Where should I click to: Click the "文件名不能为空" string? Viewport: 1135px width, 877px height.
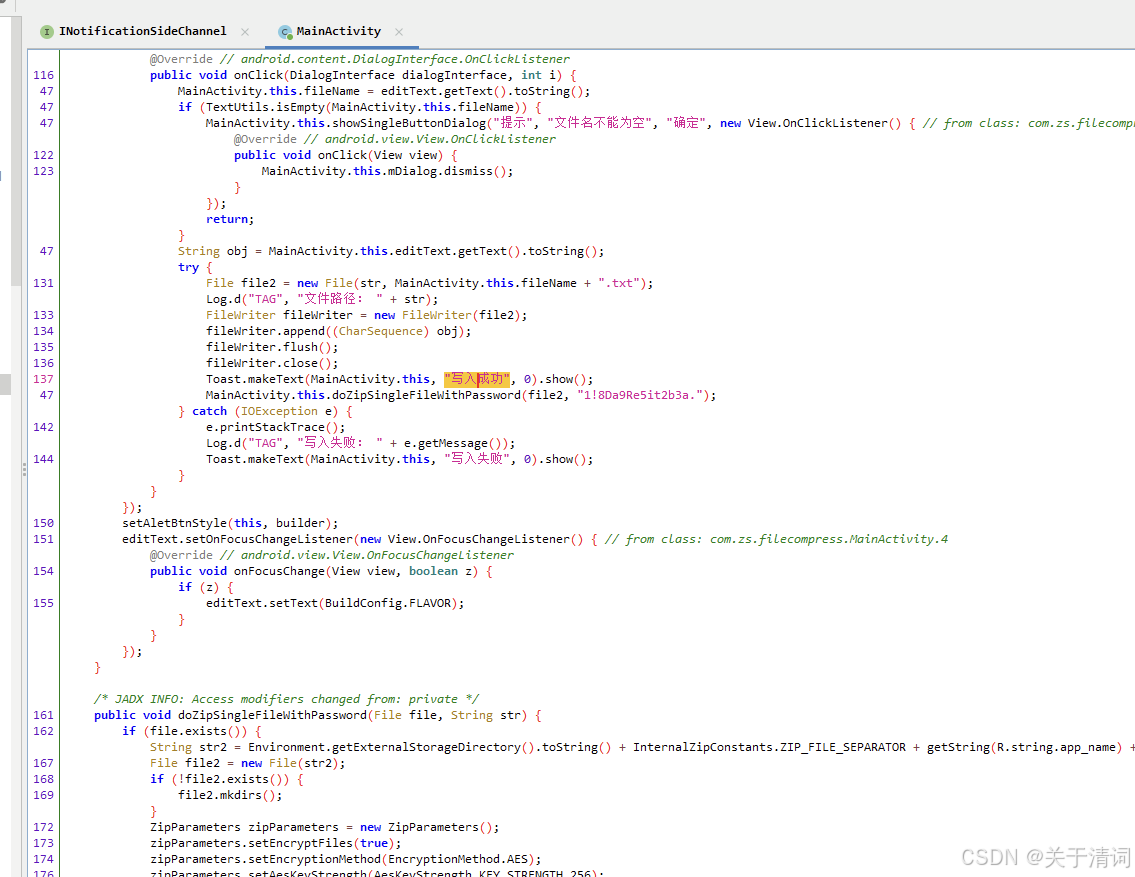pyautogui.click(x=599, y=123)
